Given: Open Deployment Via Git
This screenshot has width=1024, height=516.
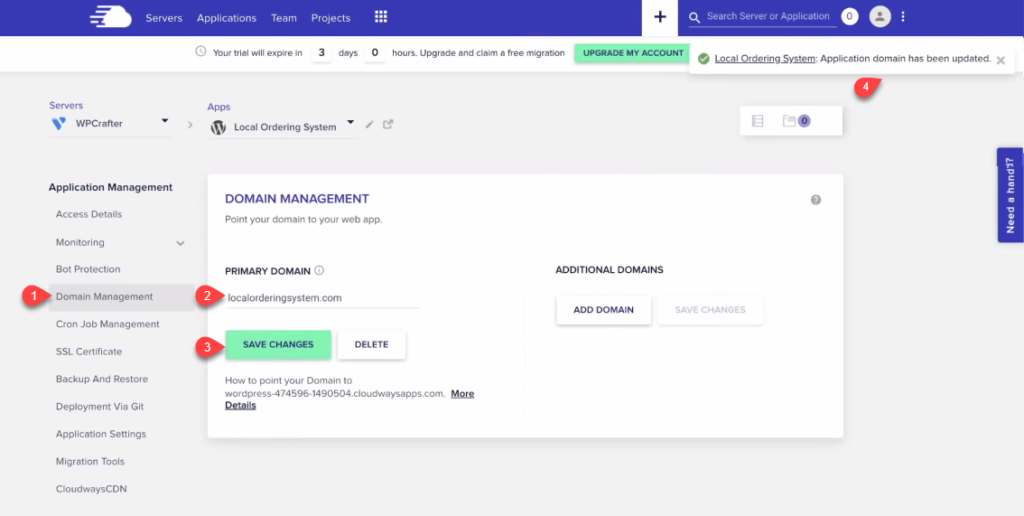Looking at the screenshot, I should (x=100, y=406).
